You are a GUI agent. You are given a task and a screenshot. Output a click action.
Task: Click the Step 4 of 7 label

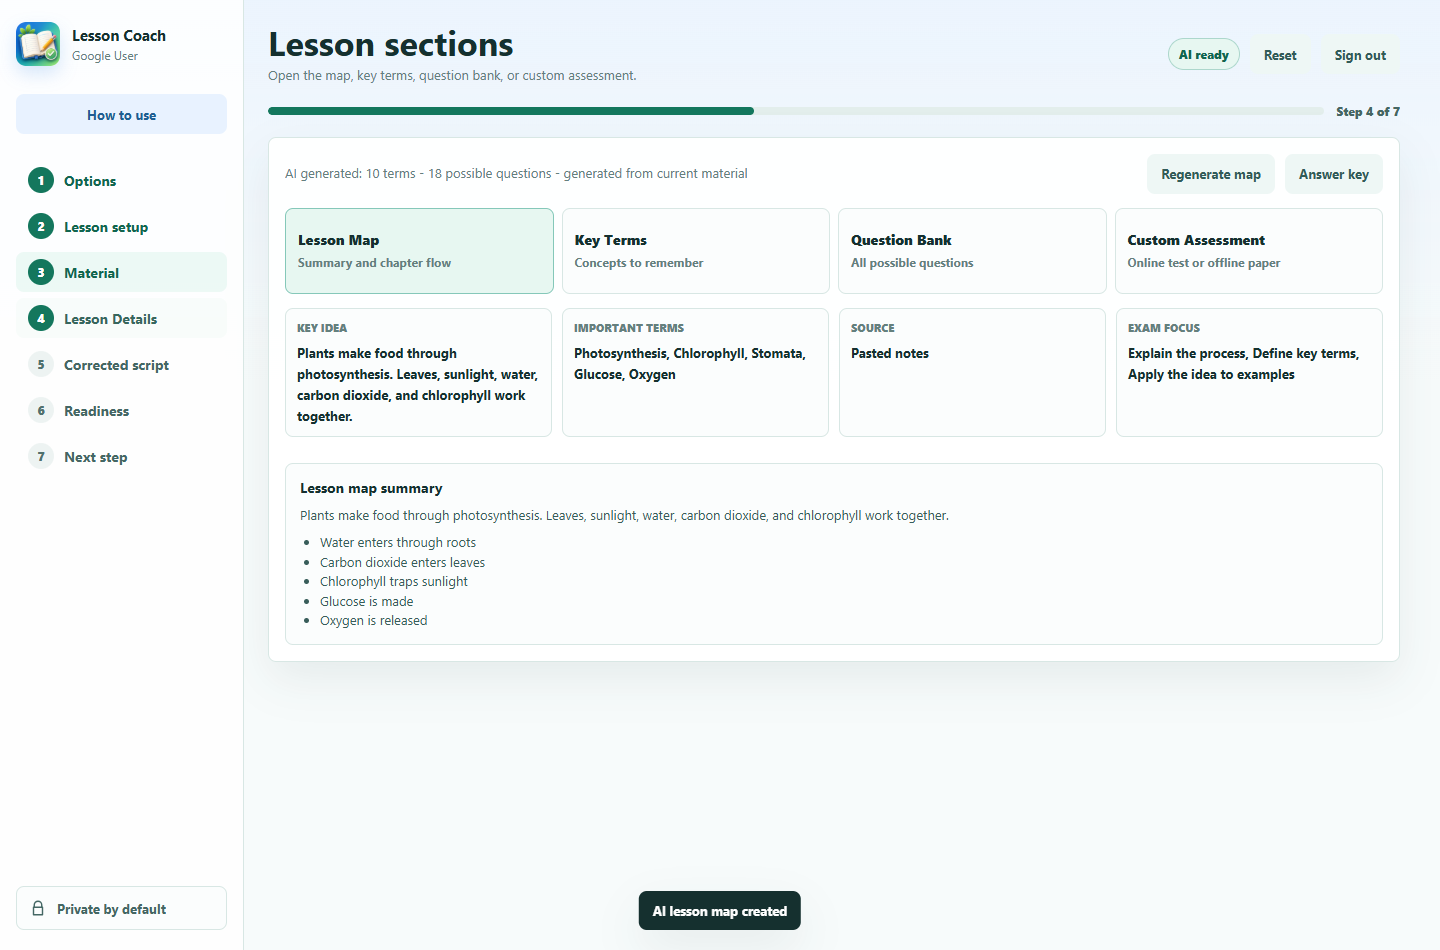click(x=1367, y=112)
